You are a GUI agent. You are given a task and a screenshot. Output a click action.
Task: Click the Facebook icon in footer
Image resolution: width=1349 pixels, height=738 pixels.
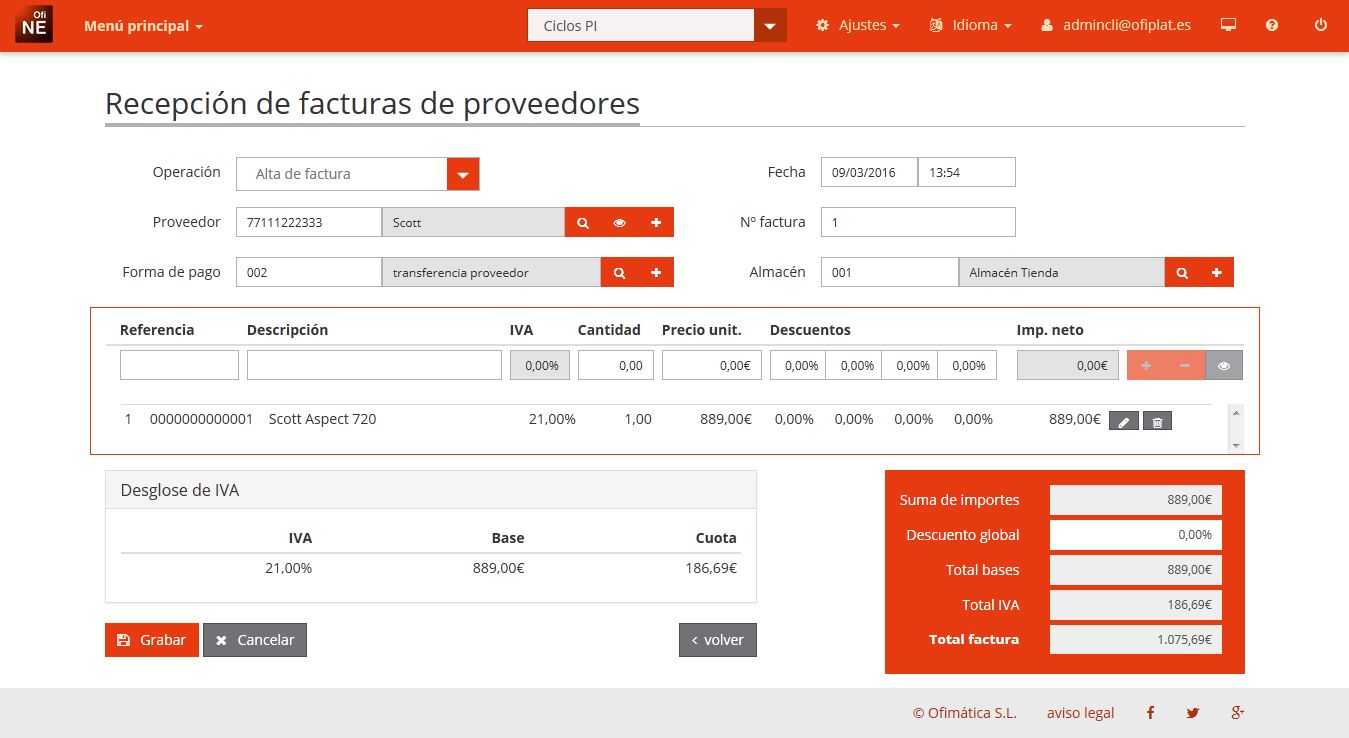coord(1151,713)
